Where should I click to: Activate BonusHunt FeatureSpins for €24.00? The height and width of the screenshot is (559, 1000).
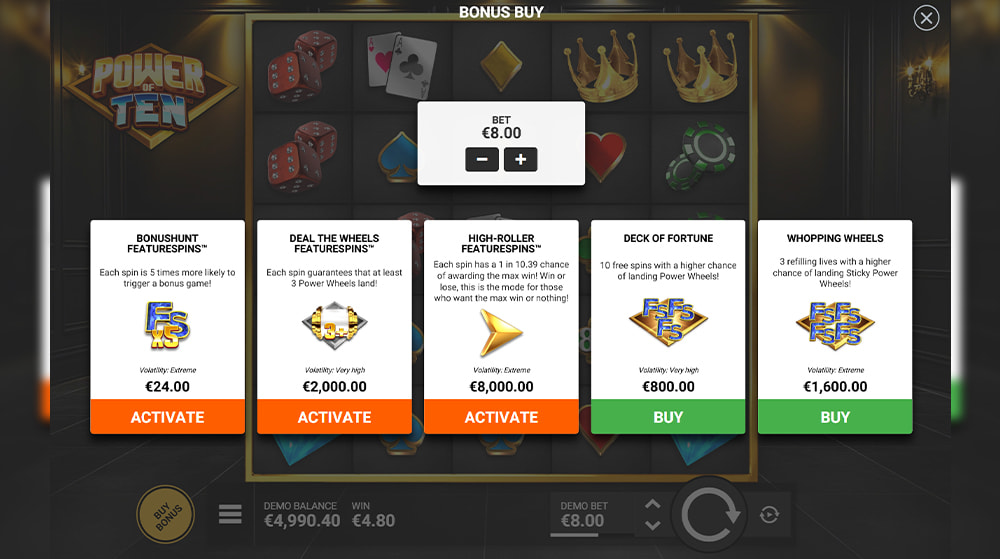(168, 417)
